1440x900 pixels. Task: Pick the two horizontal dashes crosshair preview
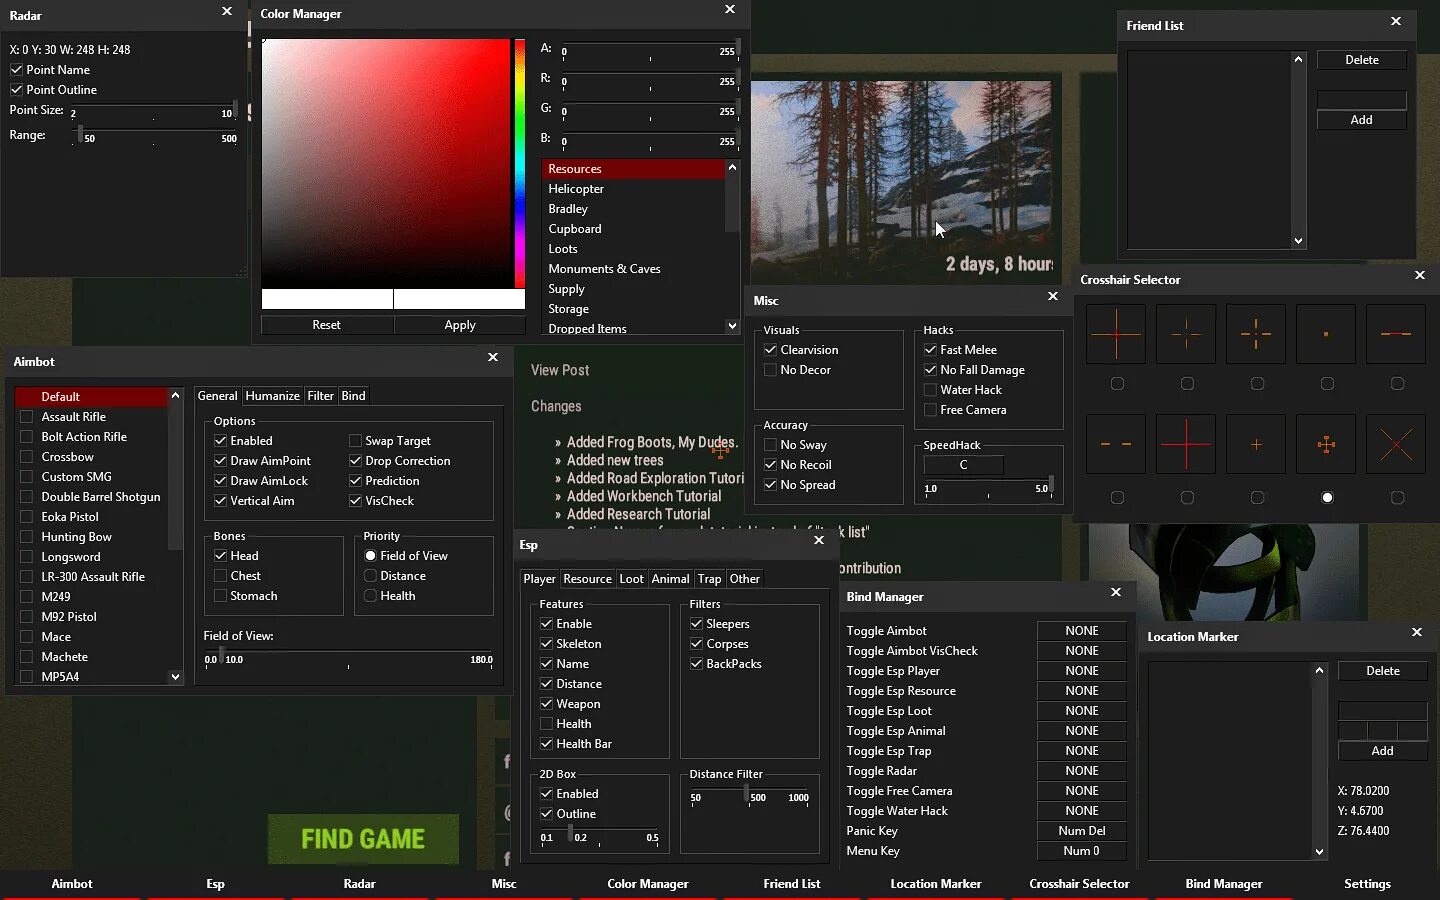coord(1116,444)
